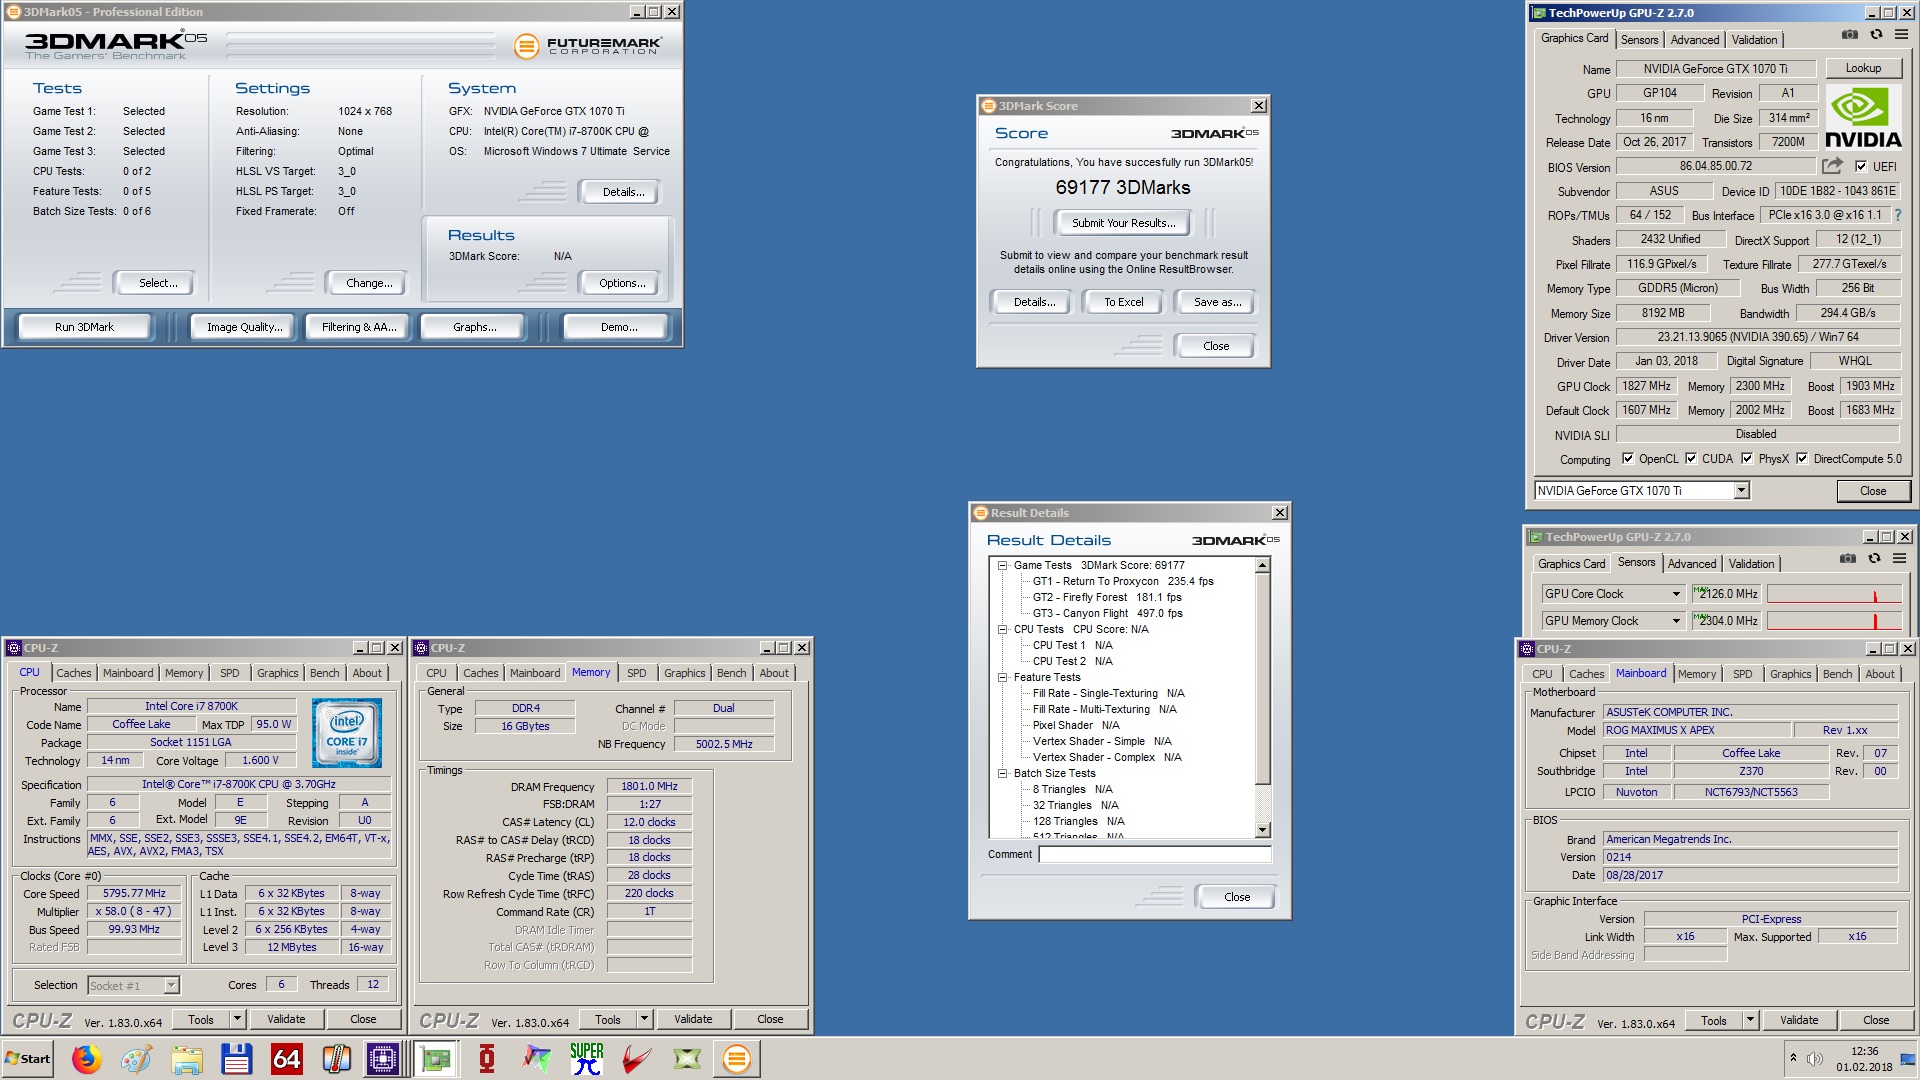Switch to Advanced tab in top GPU-Z window
This screenshot has width=1920, height=1080.
pyautogui.click(x=1695, y=40)
